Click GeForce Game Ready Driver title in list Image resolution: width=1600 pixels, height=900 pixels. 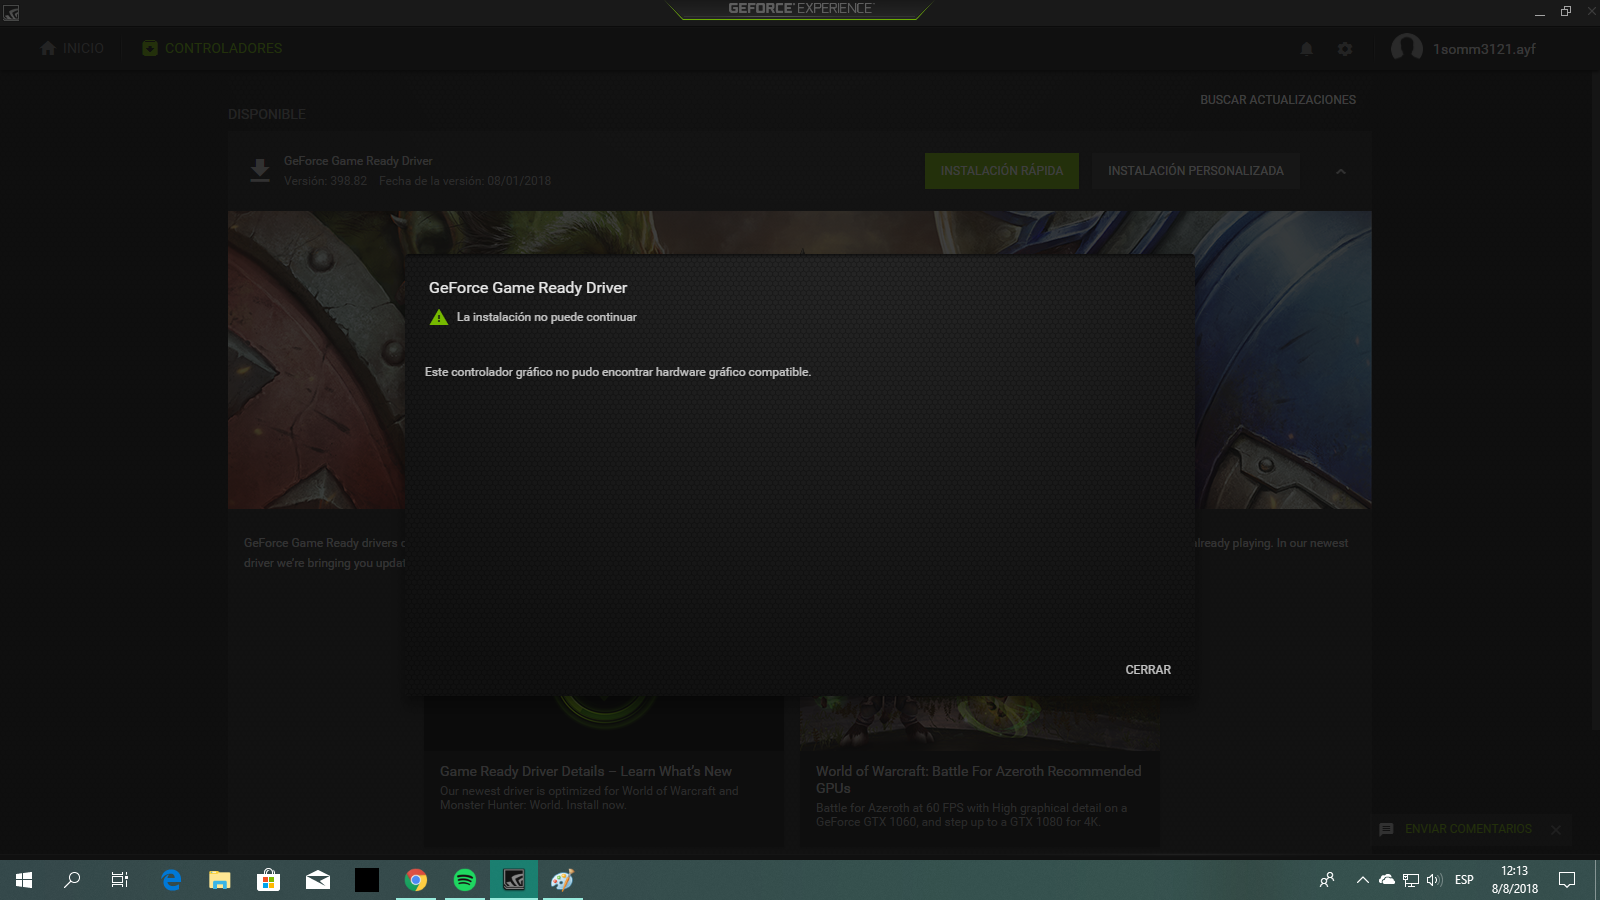tap(358, 161)
